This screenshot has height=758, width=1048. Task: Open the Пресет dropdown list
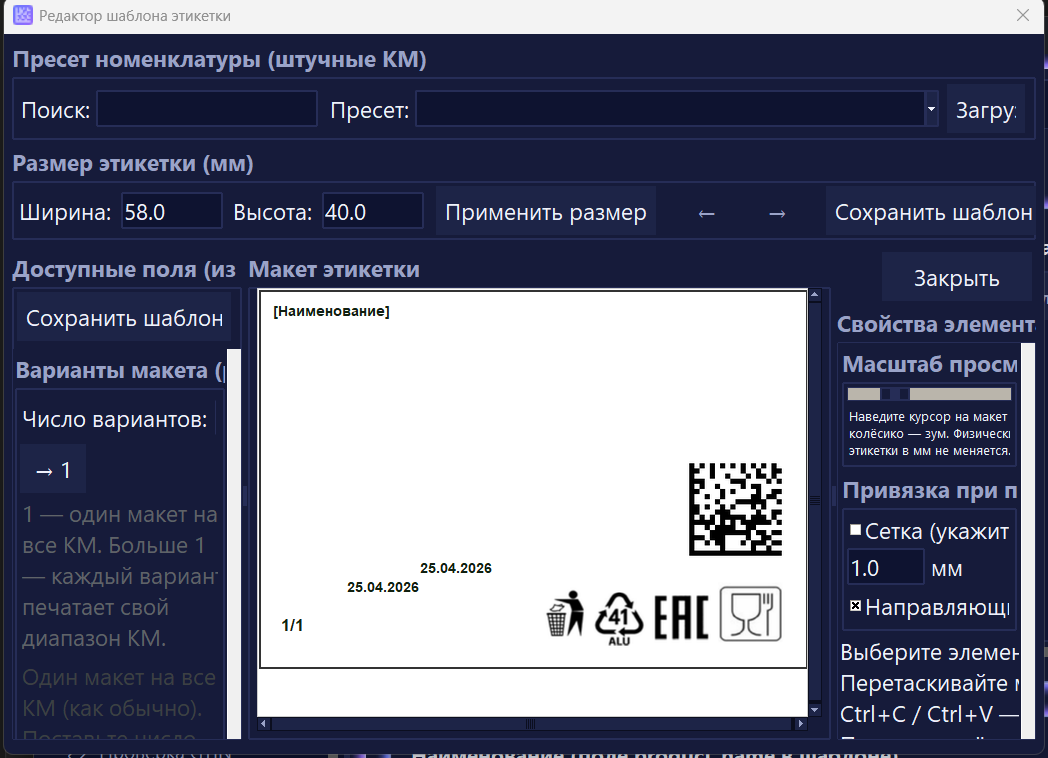coord(931,109)
